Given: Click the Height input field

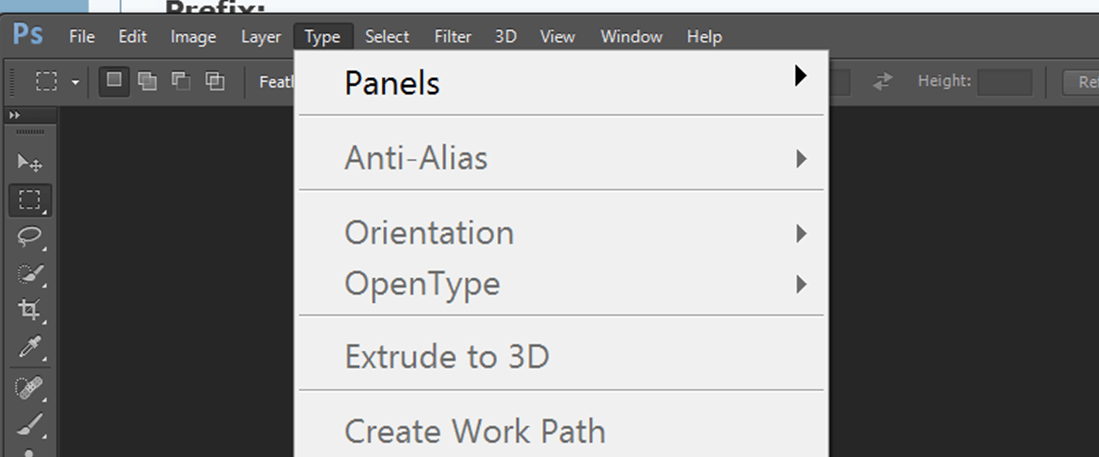Looking at the screenshot, I should [x=1004, y=82].
